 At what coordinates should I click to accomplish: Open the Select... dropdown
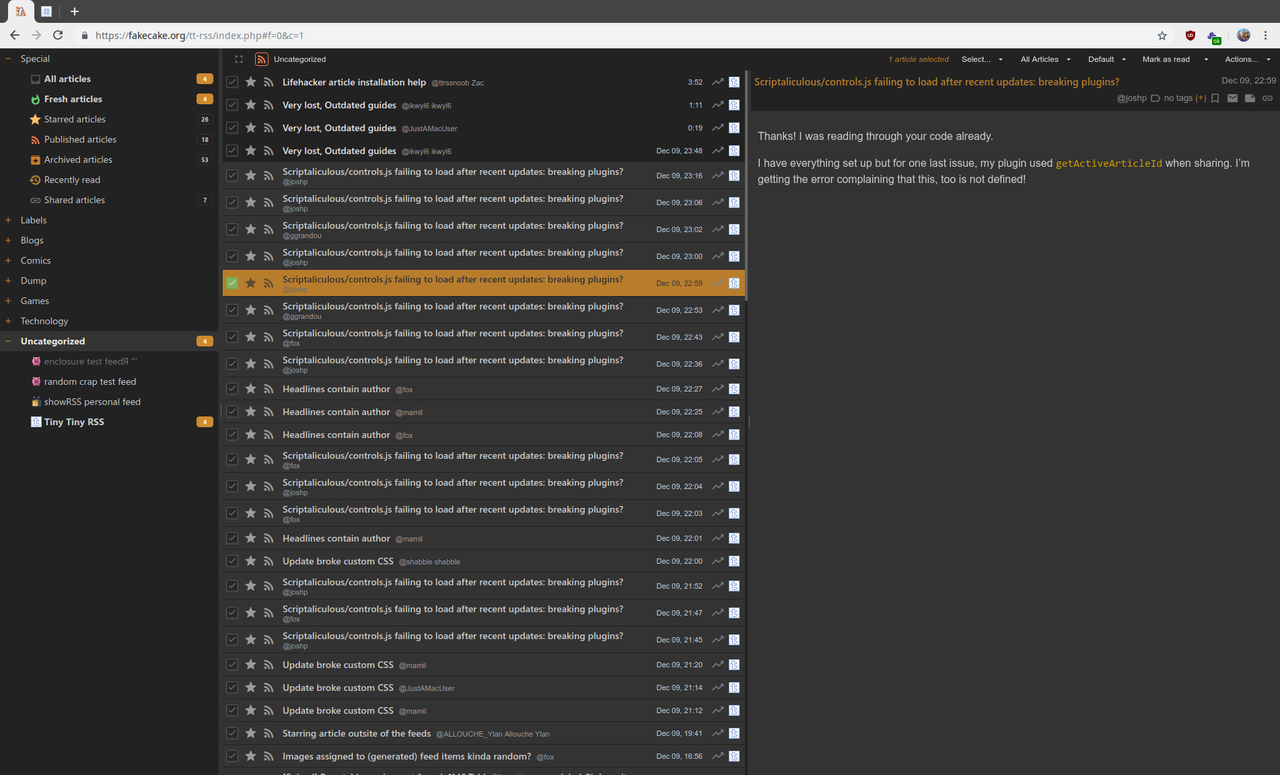click(981, 59)
